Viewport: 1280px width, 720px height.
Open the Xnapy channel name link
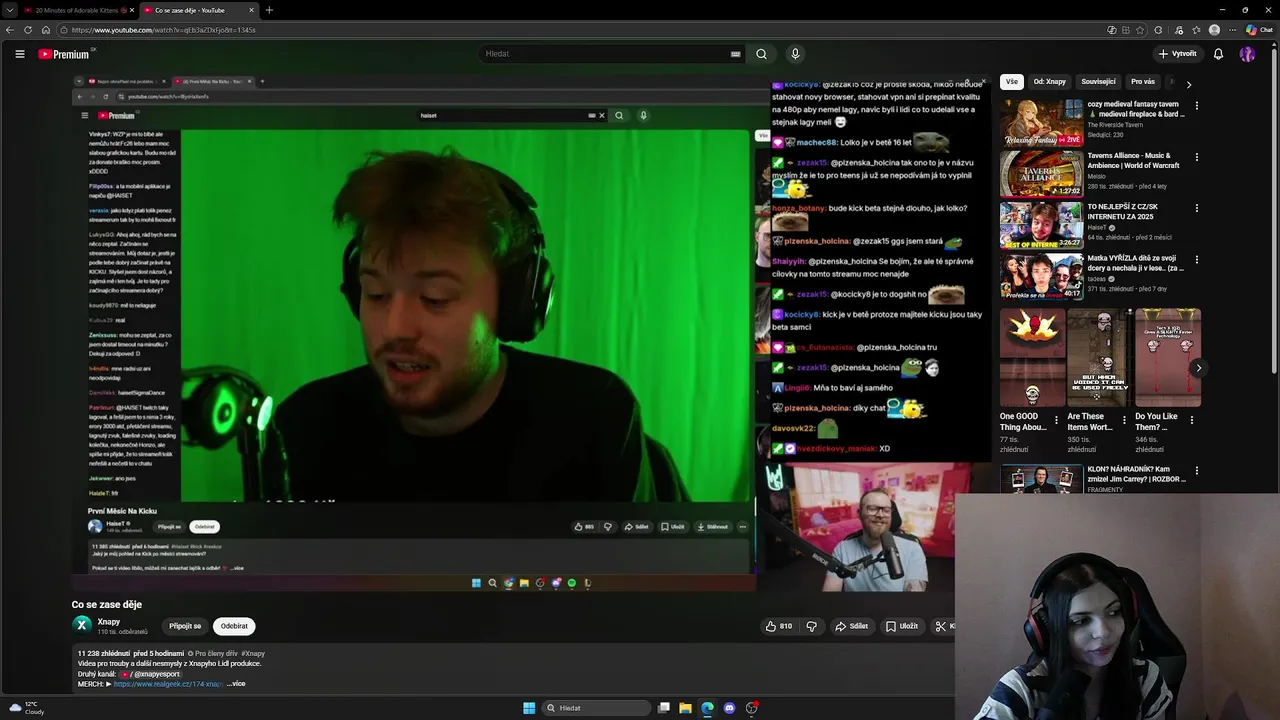point(109,621)
